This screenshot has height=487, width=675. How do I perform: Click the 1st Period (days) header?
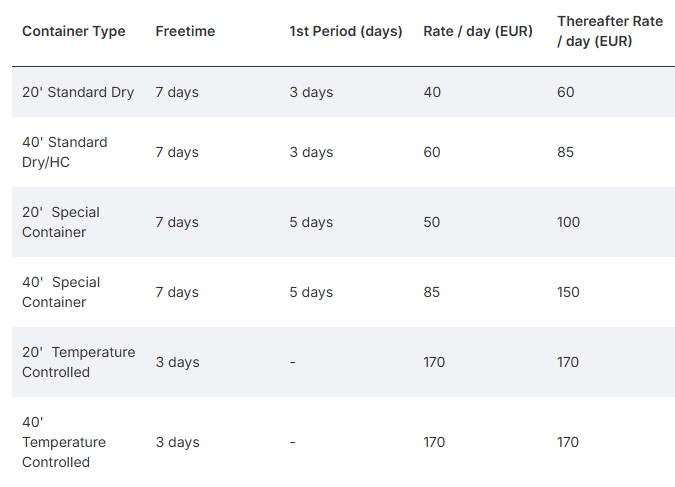pyautogui.click(x=346, y=31)
